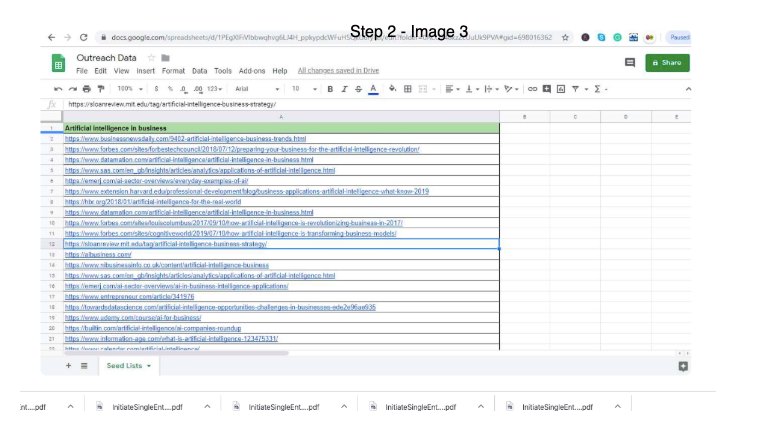Bookmark this page with star icon

click(565, 37)
